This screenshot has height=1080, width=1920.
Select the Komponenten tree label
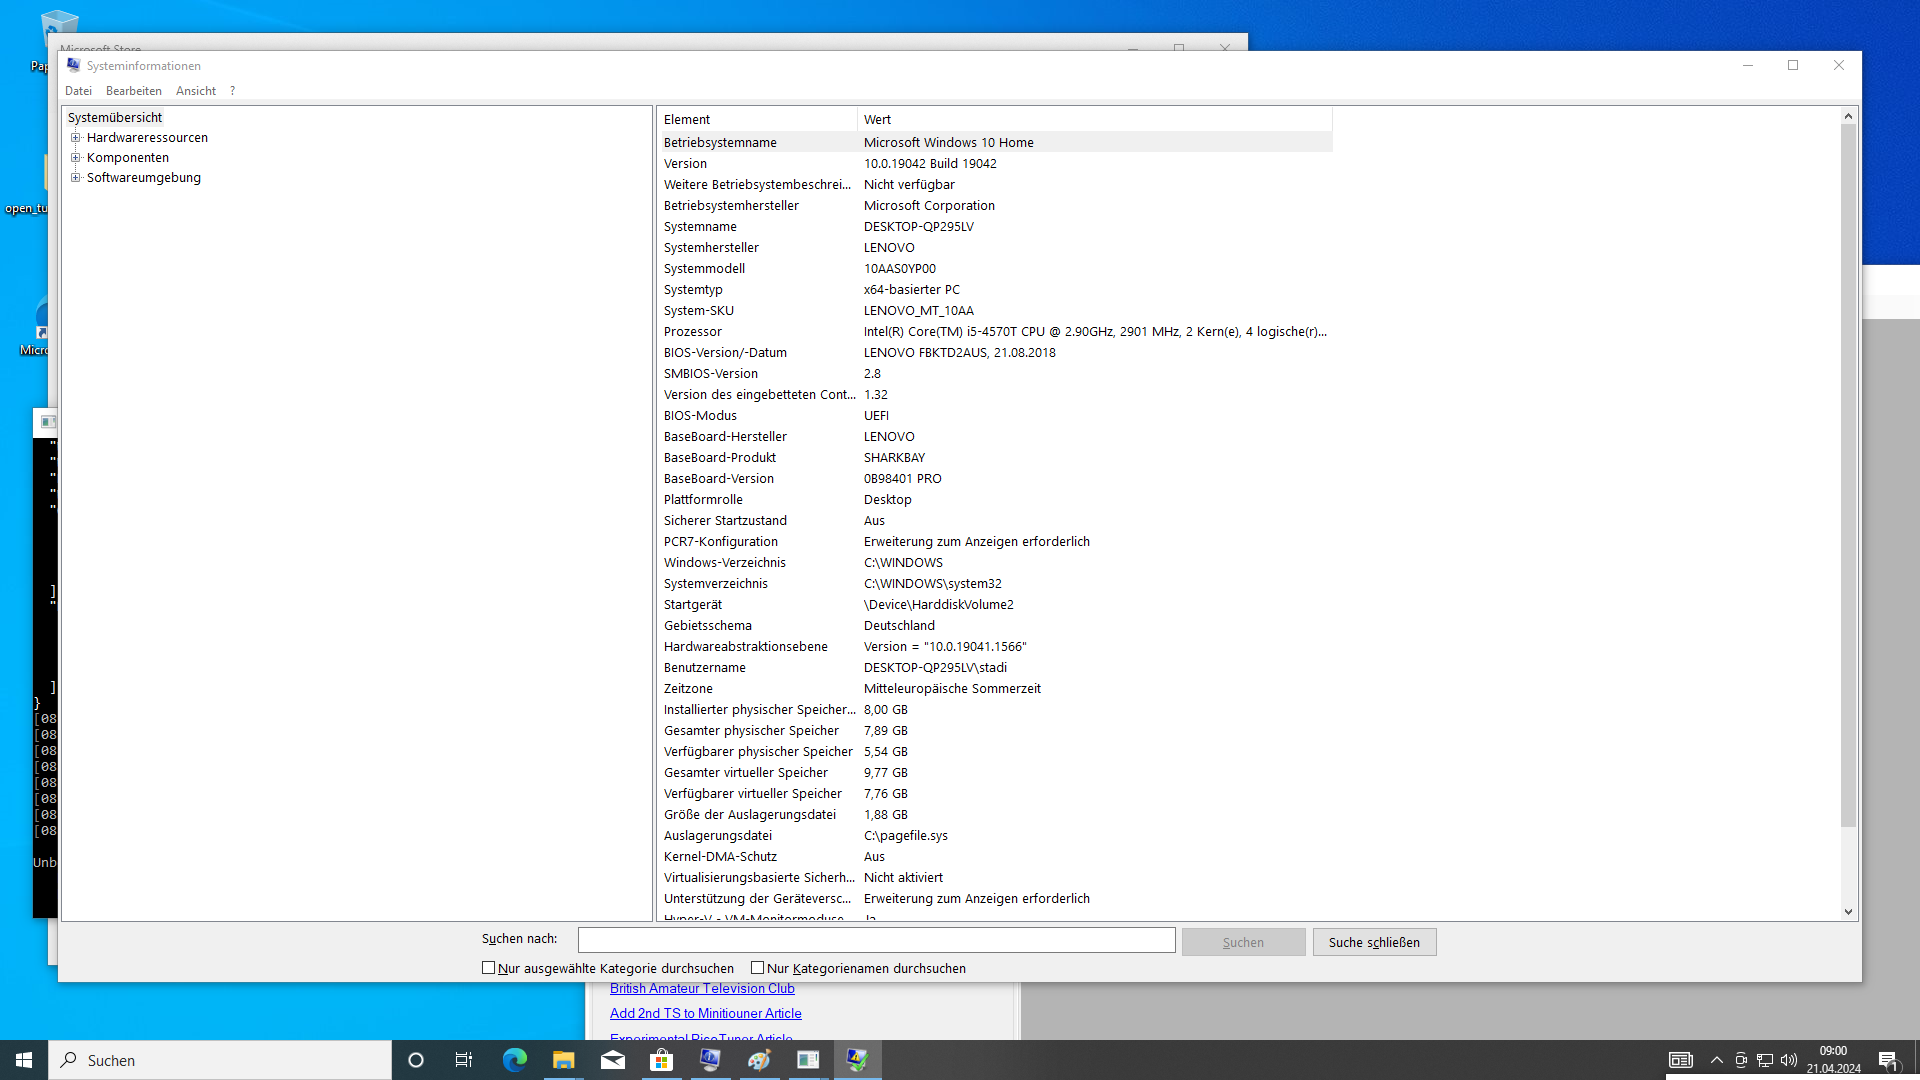127,158
